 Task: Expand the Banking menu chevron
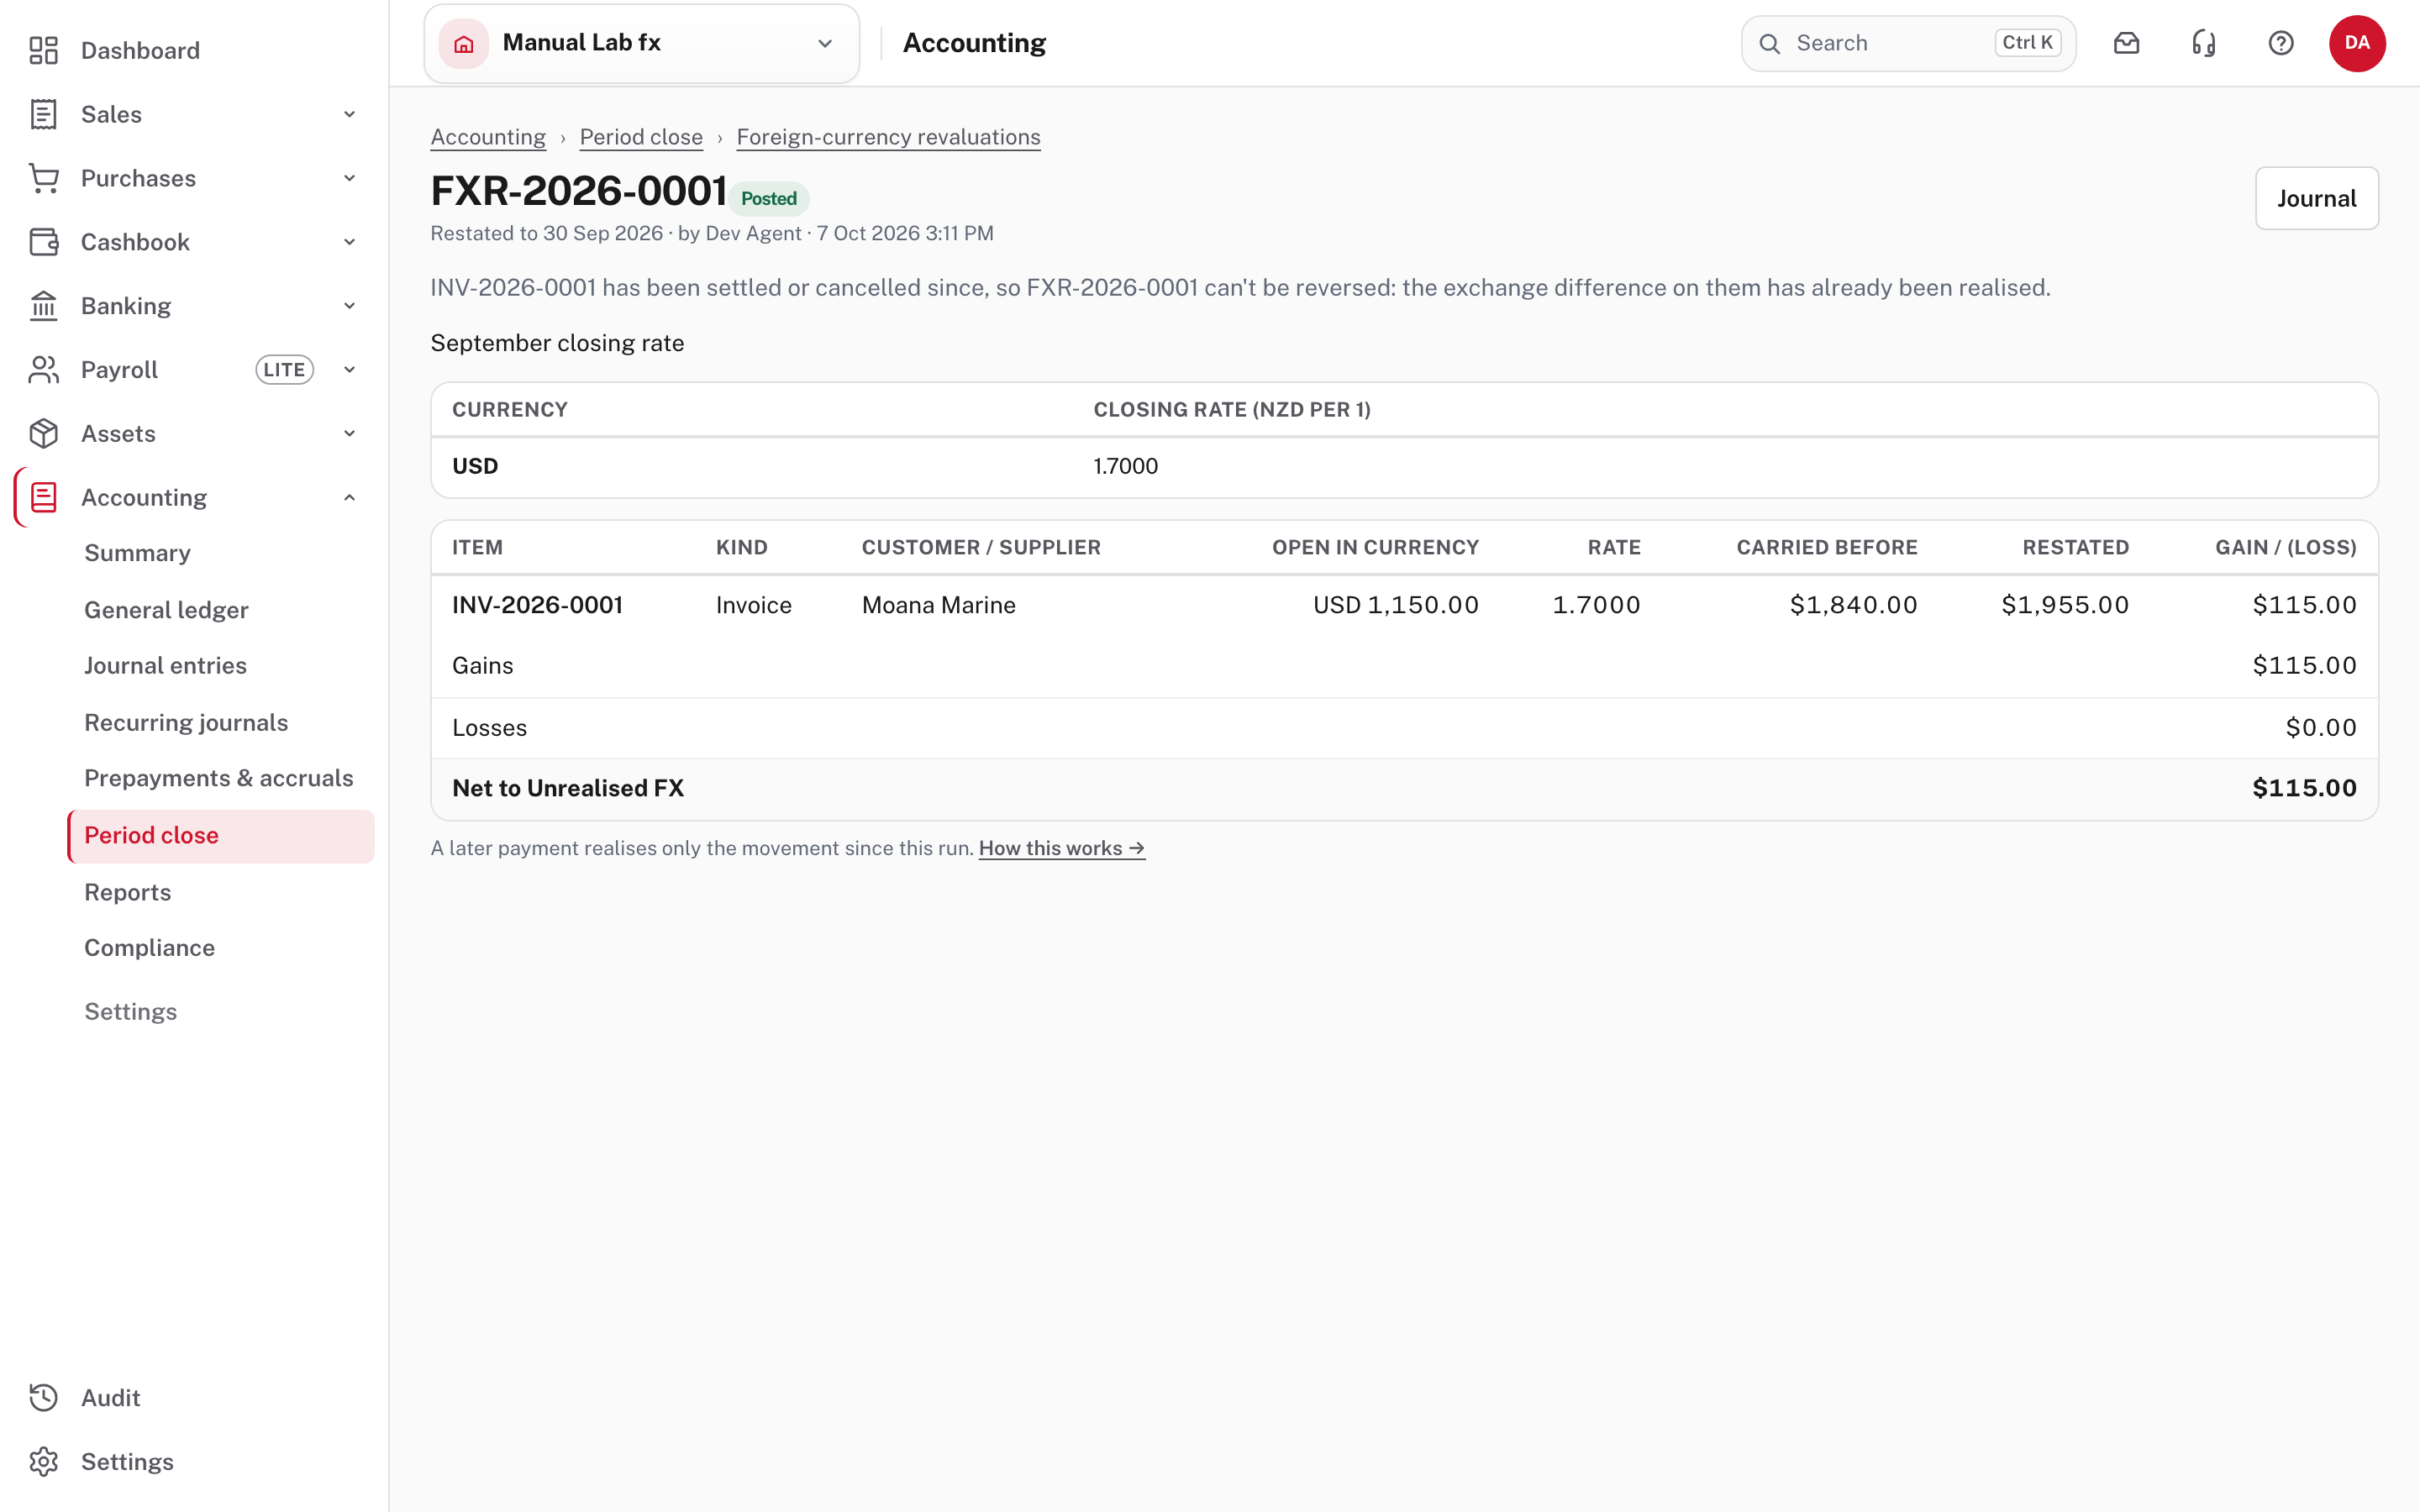pos(349,306)
